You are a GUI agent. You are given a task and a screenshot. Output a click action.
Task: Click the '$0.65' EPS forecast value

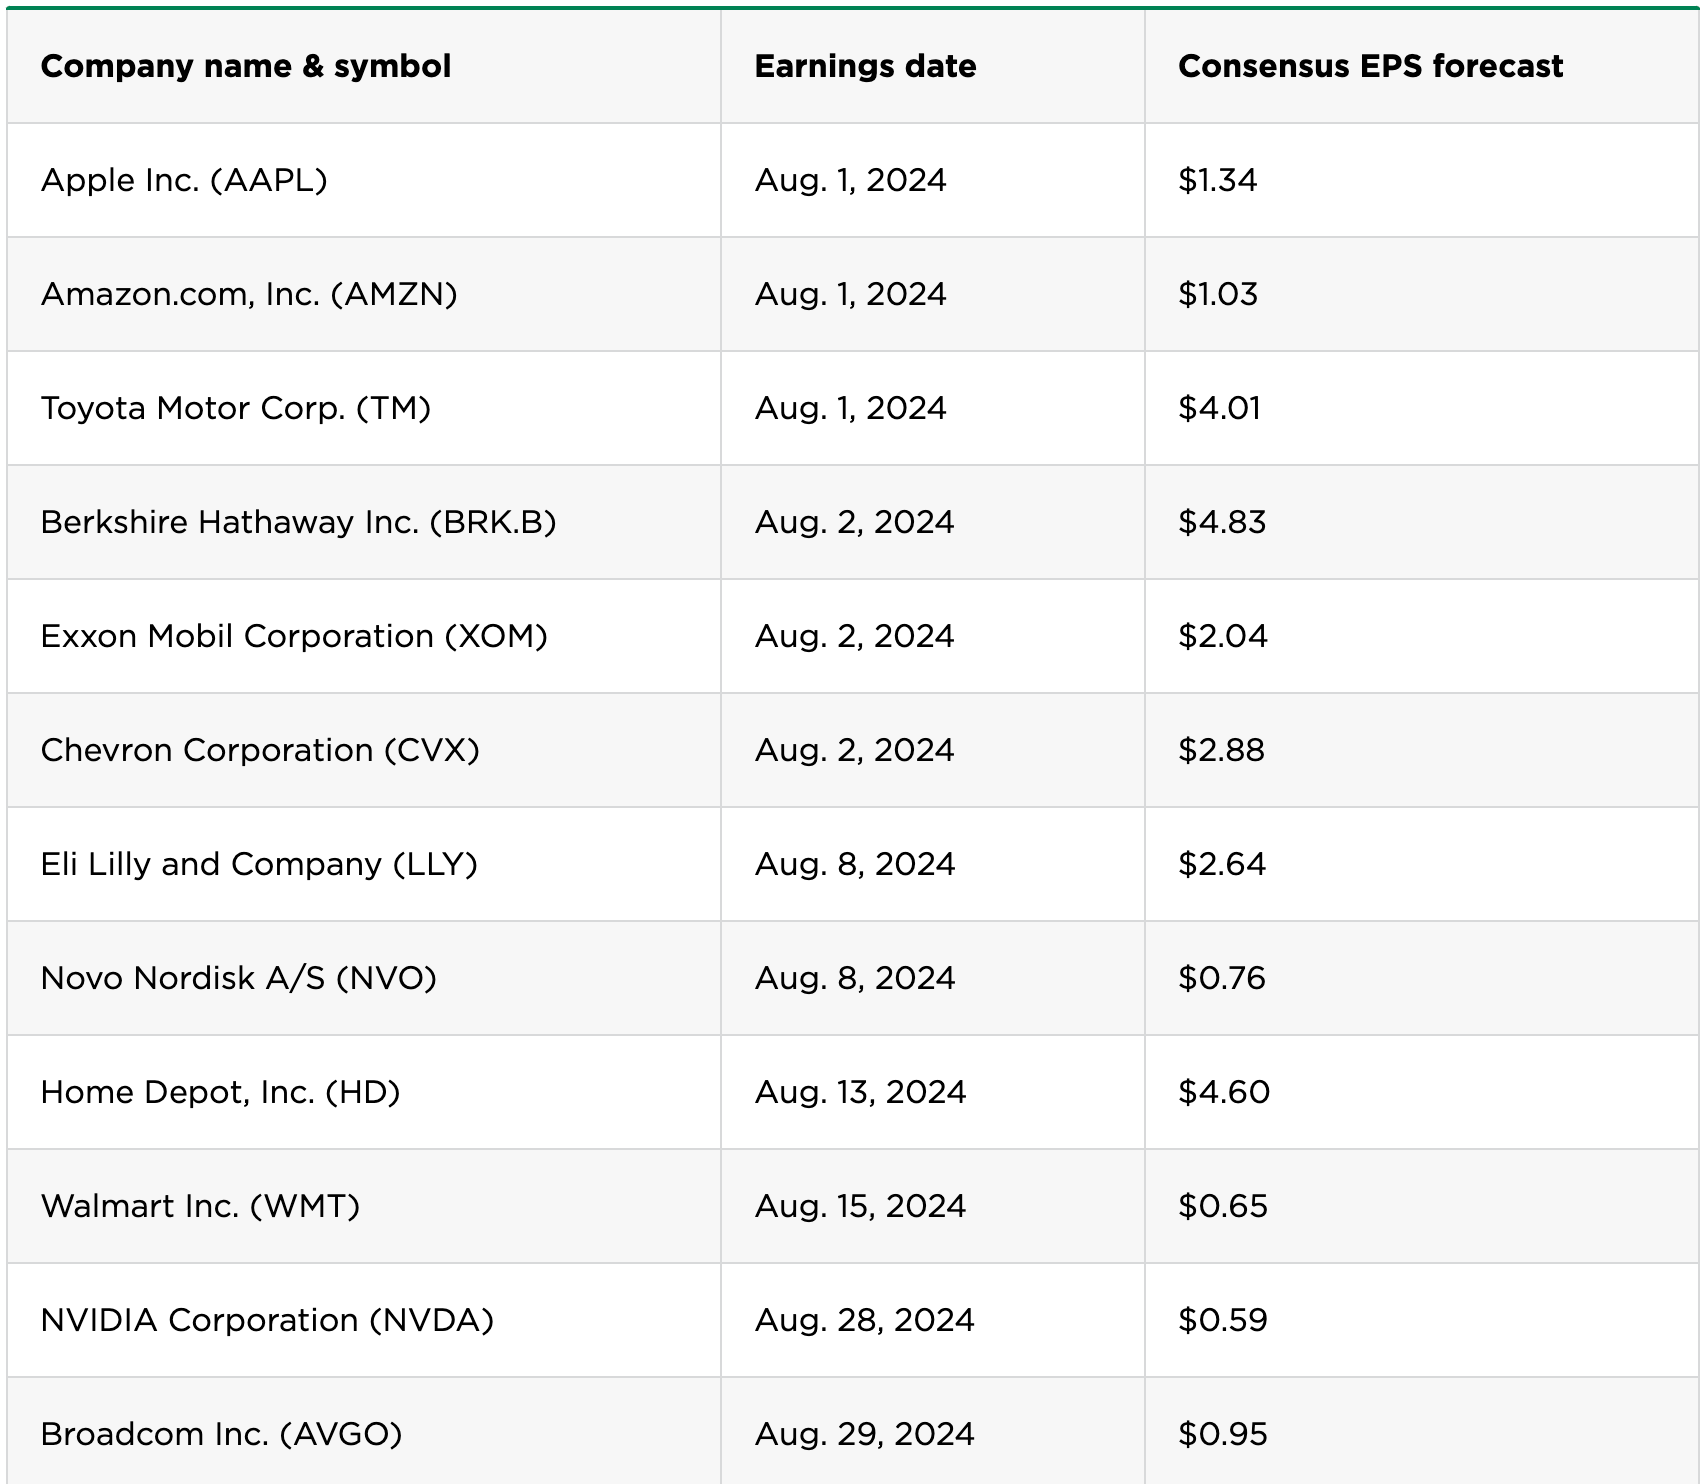1223,1206
